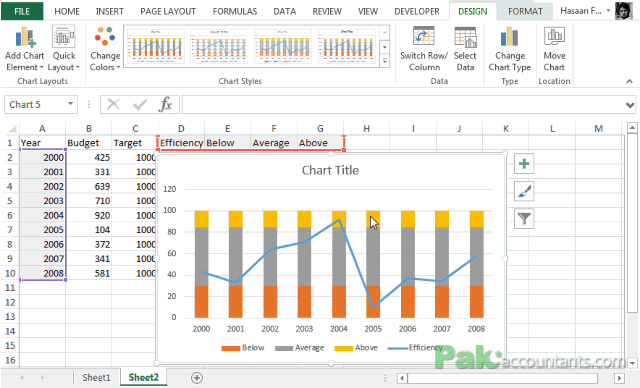
Task: Click Switch Row/Column button
Action: (x=424, y=49)
